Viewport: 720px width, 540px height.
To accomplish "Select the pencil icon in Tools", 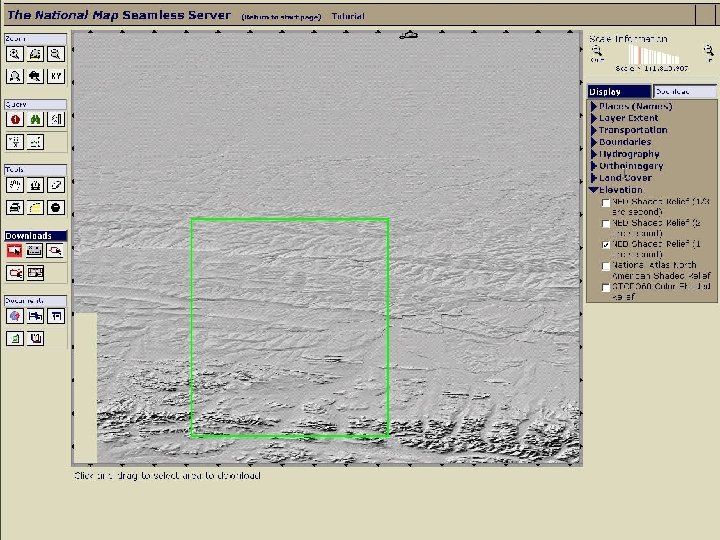I will (x=56, y=185).
